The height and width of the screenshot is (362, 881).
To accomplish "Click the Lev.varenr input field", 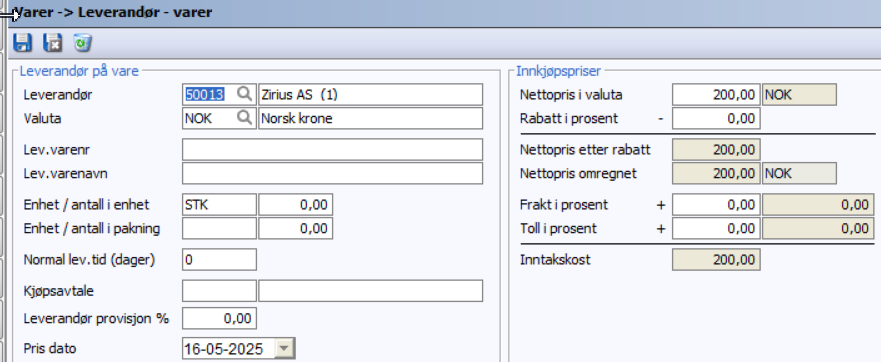I will click(332, 150).
